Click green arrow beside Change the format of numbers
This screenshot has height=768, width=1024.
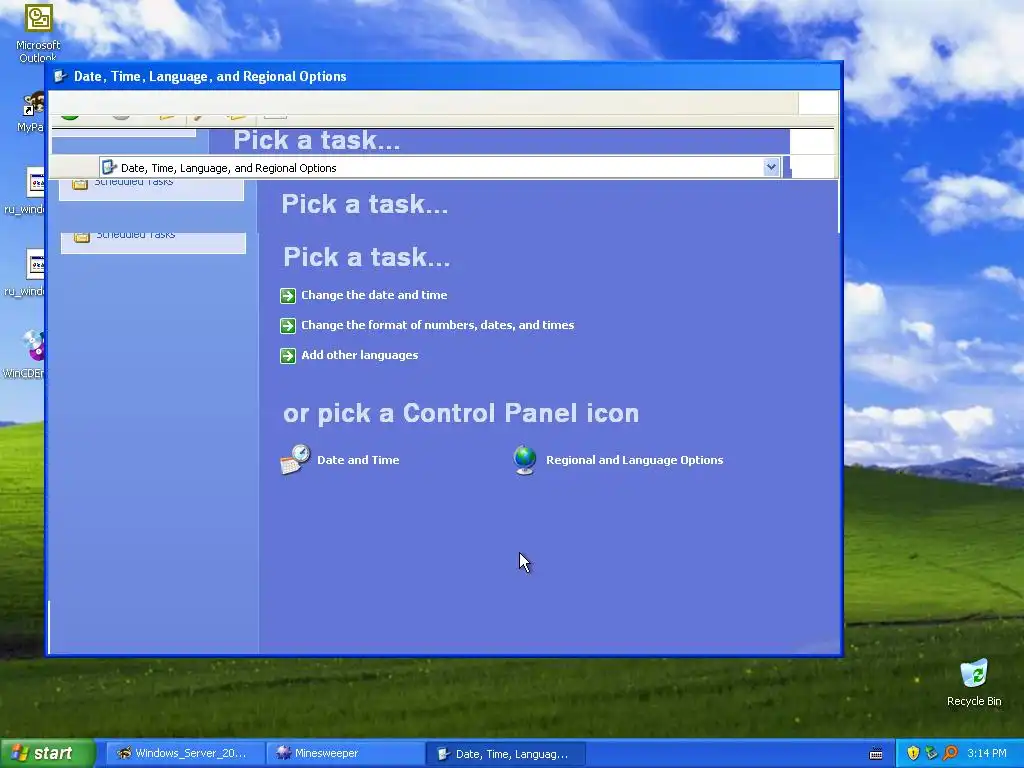288,326
